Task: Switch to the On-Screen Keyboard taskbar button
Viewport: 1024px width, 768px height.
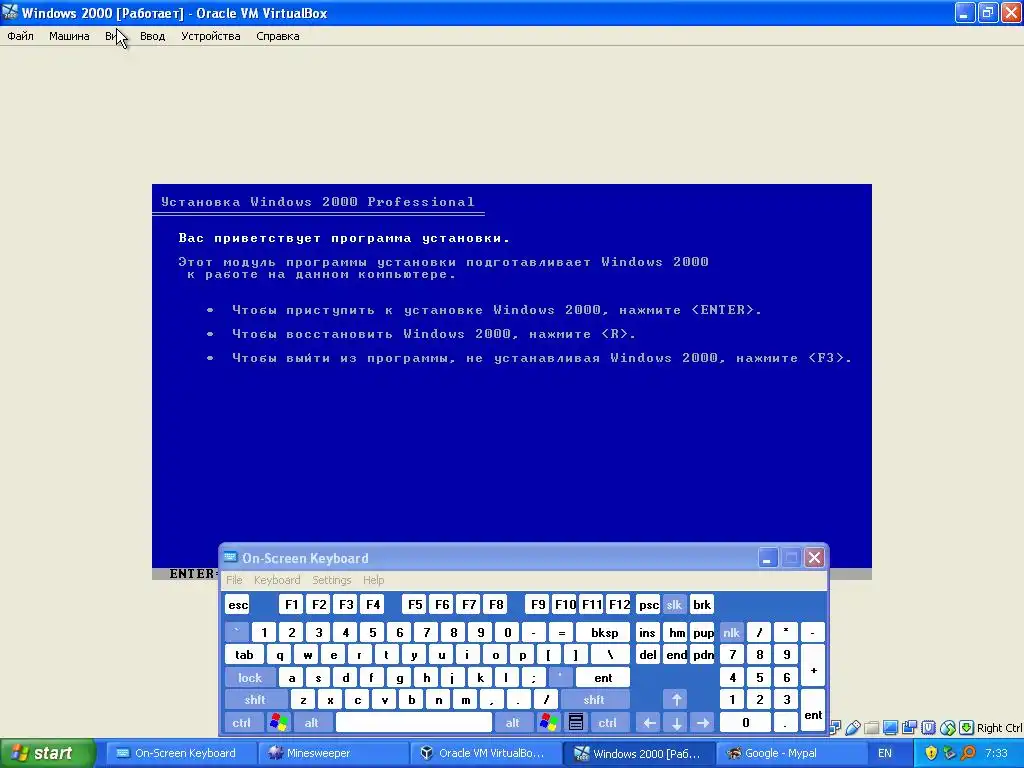Action: 180,753
